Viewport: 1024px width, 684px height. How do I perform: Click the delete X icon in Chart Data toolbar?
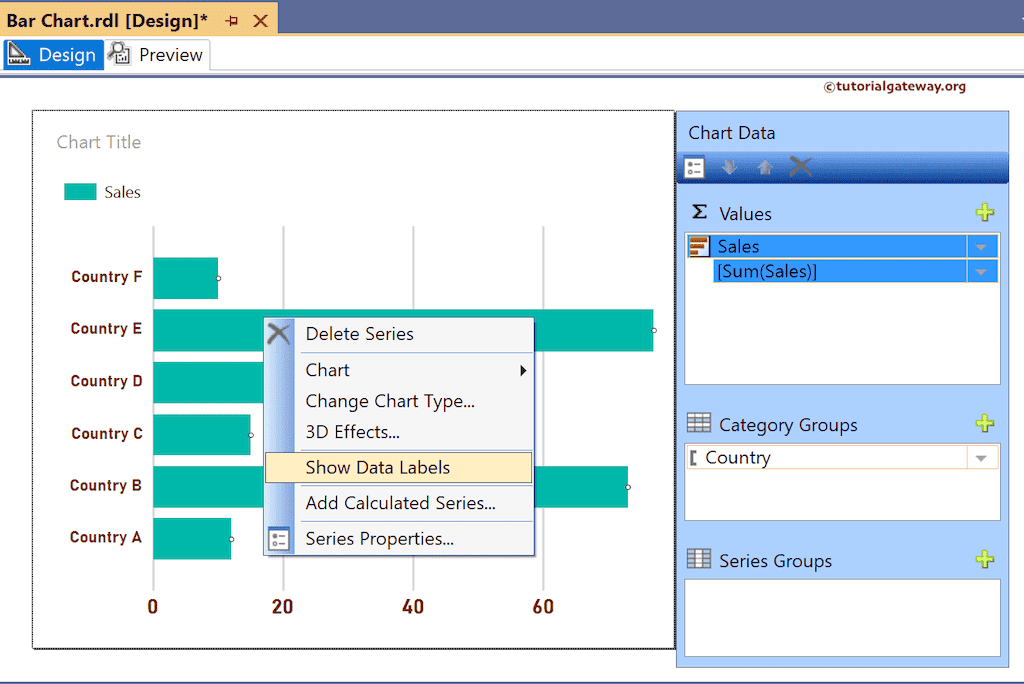(799, 167)
